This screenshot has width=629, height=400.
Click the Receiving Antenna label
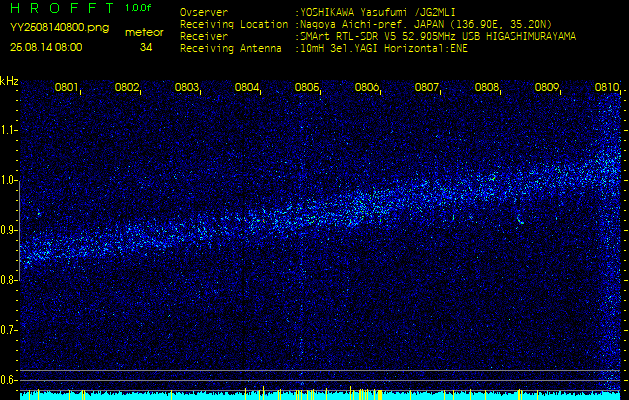click(x=231, y=49)
